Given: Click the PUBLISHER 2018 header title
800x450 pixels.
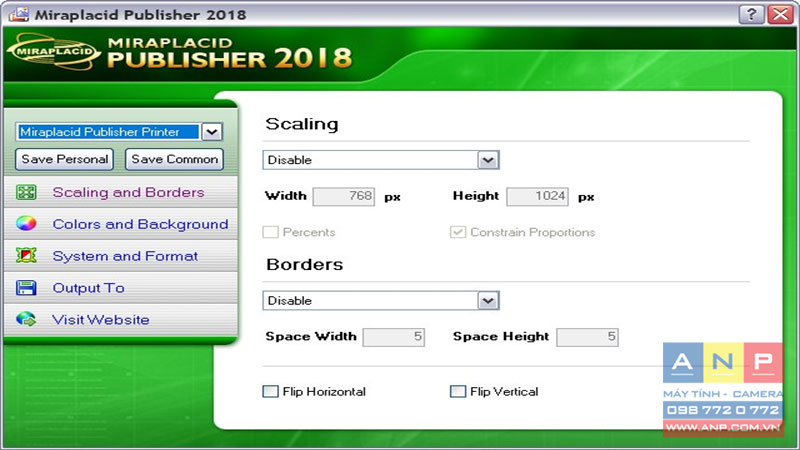Looking at the screenshot, I should tap(230, 59).
